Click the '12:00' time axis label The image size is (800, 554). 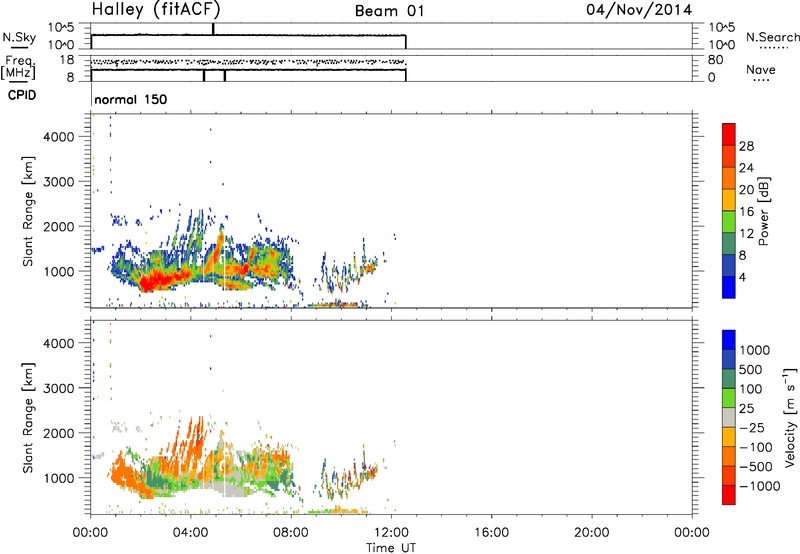click(x=391, y=533)
